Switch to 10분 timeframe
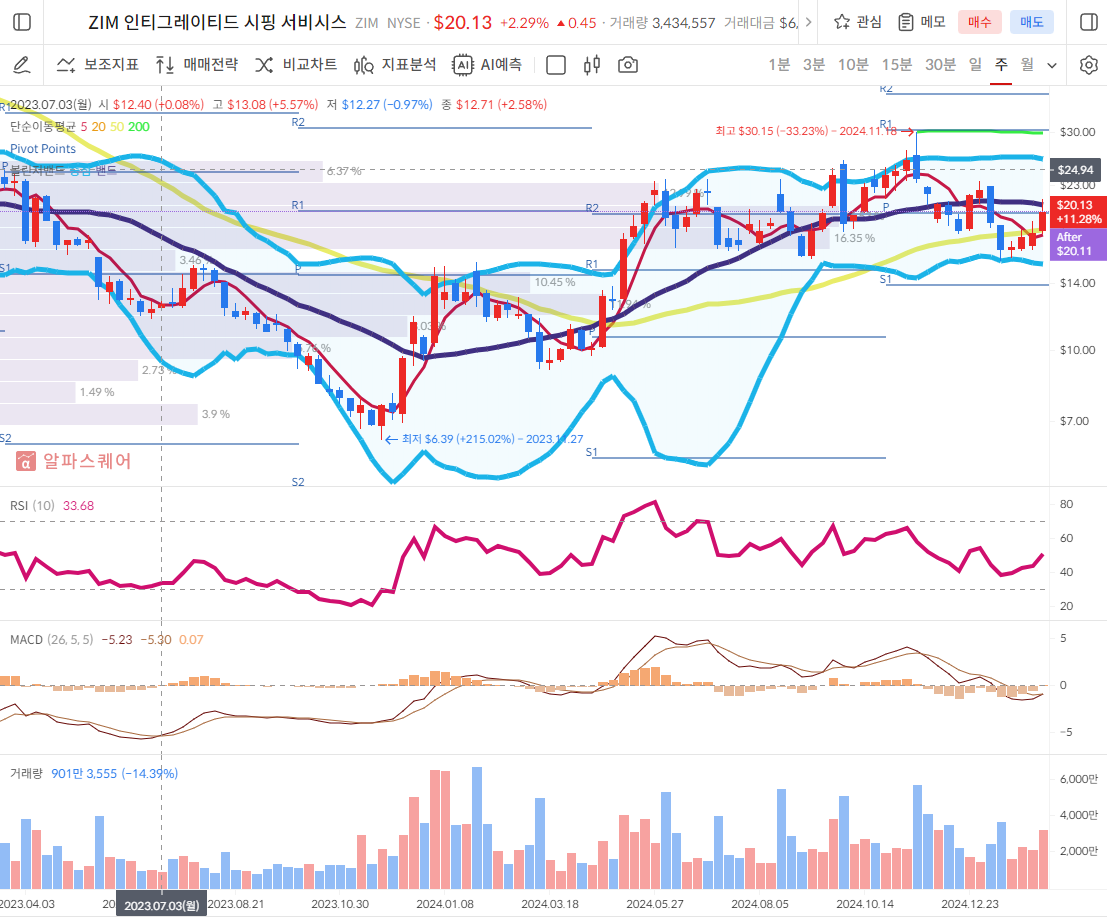 click(x=853, y=65)
